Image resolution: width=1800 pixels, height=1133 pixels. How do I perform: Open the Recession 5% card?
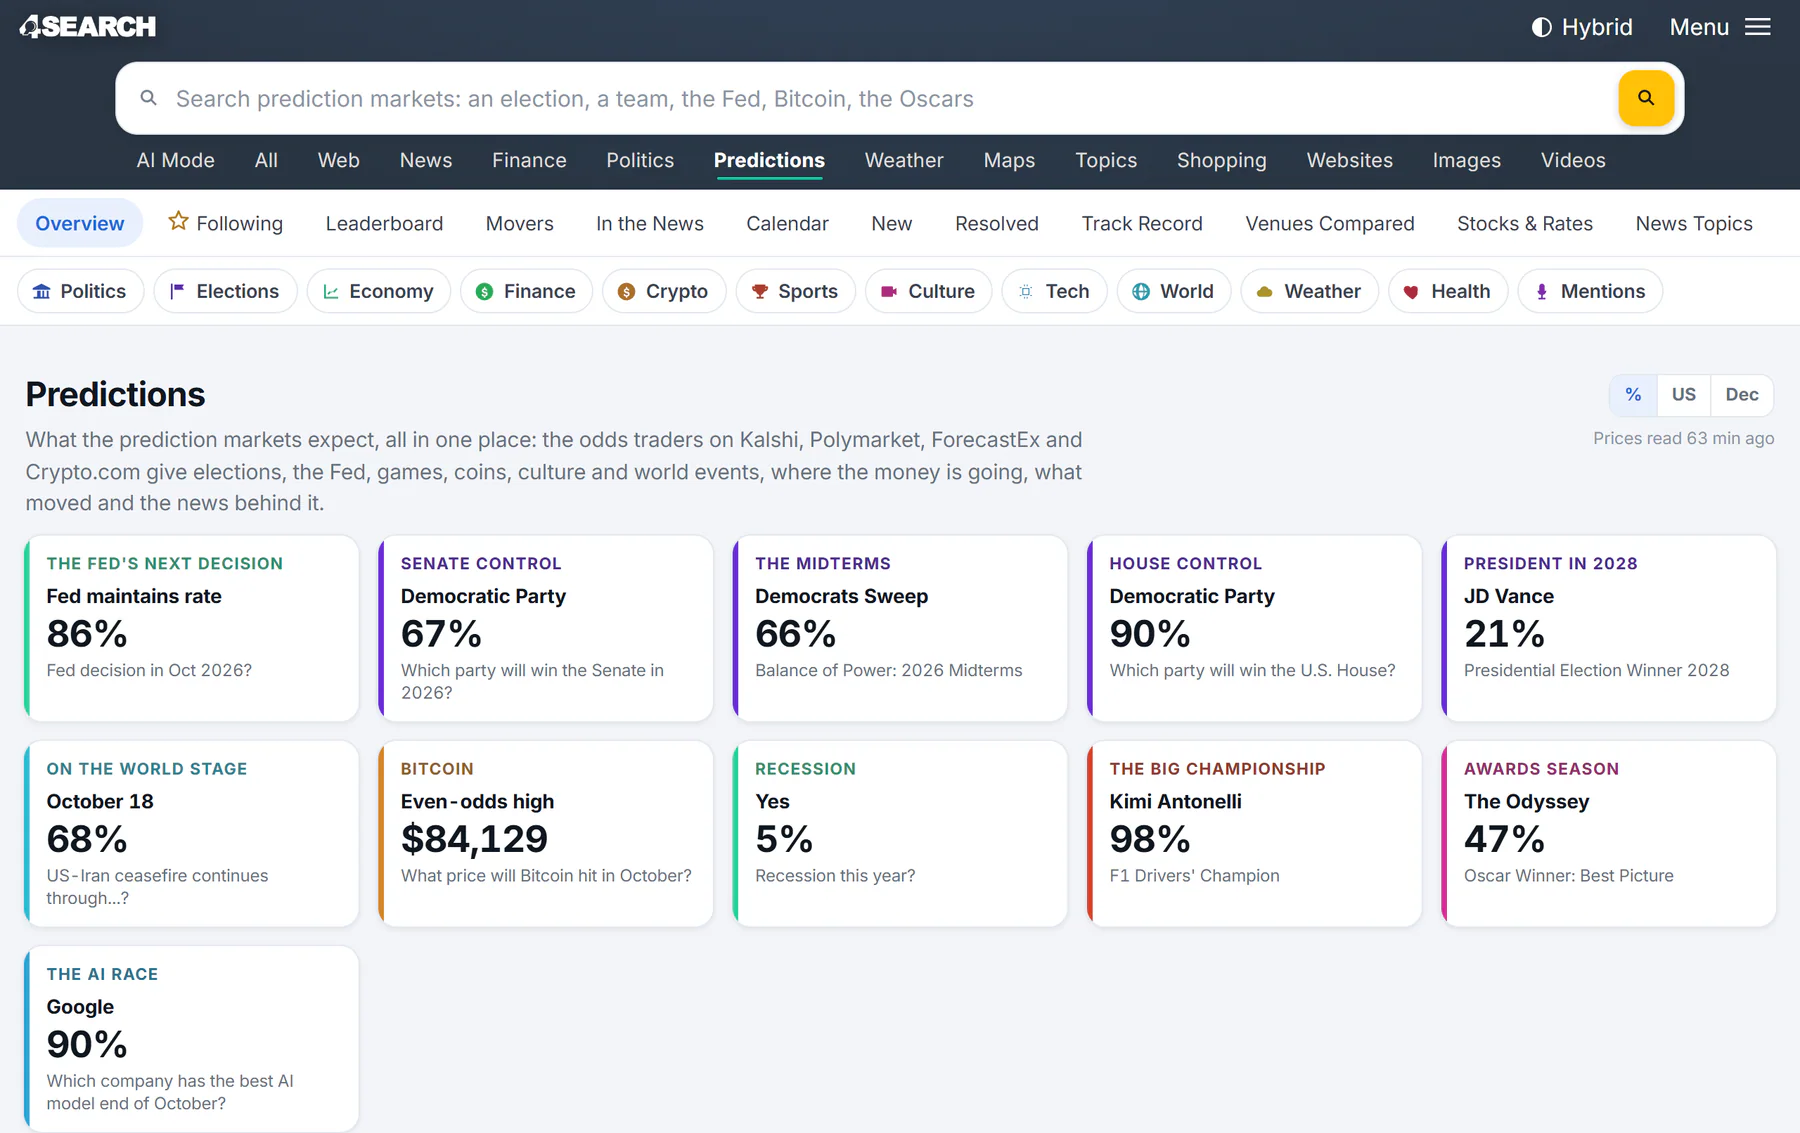coord(900,833)
